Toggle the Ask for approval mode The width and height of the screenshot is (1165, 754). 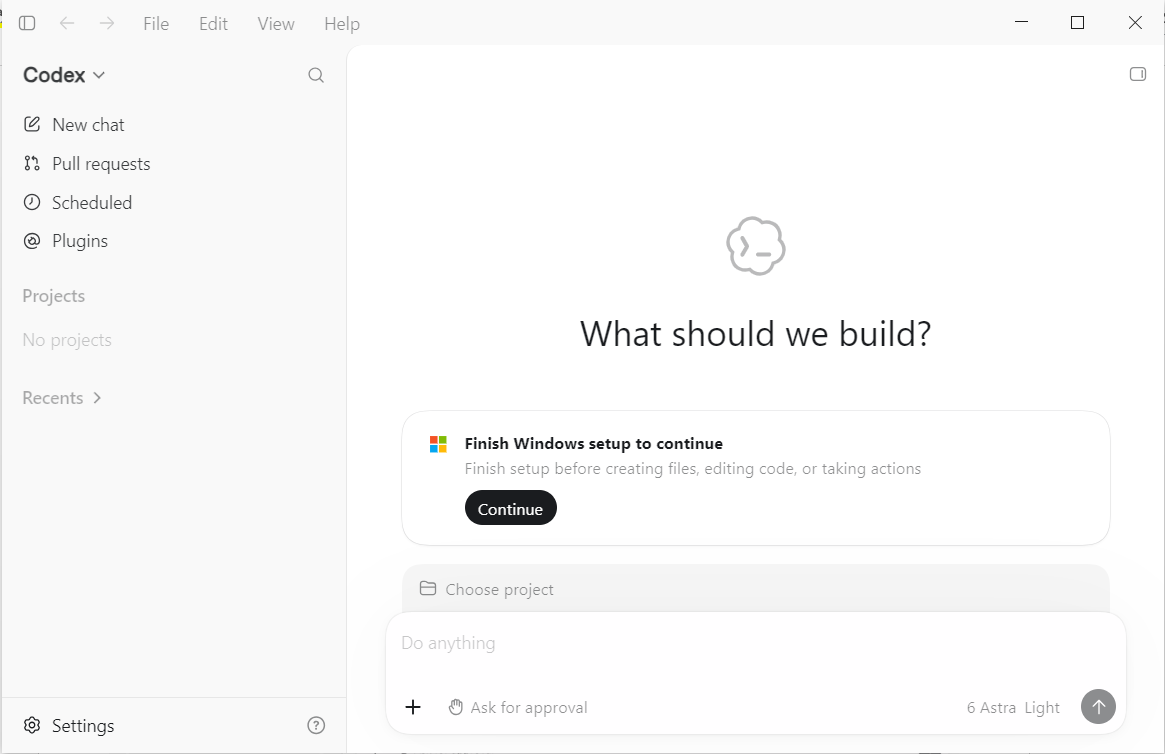(518, 707)
